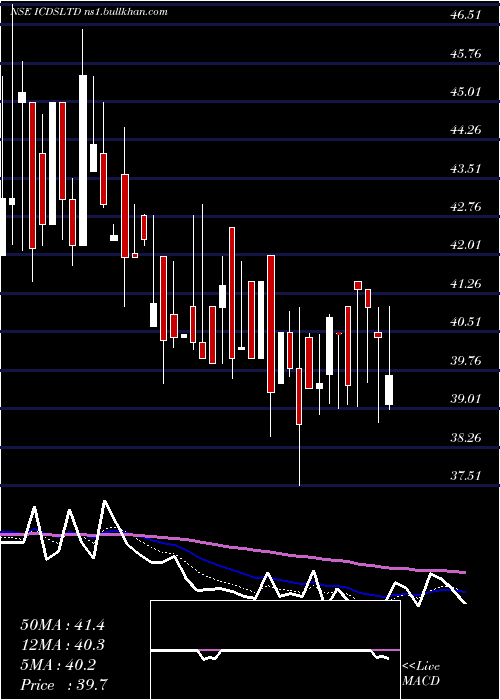Click the 45.76 price axis label
500x700 pixels.
[466, 54]
